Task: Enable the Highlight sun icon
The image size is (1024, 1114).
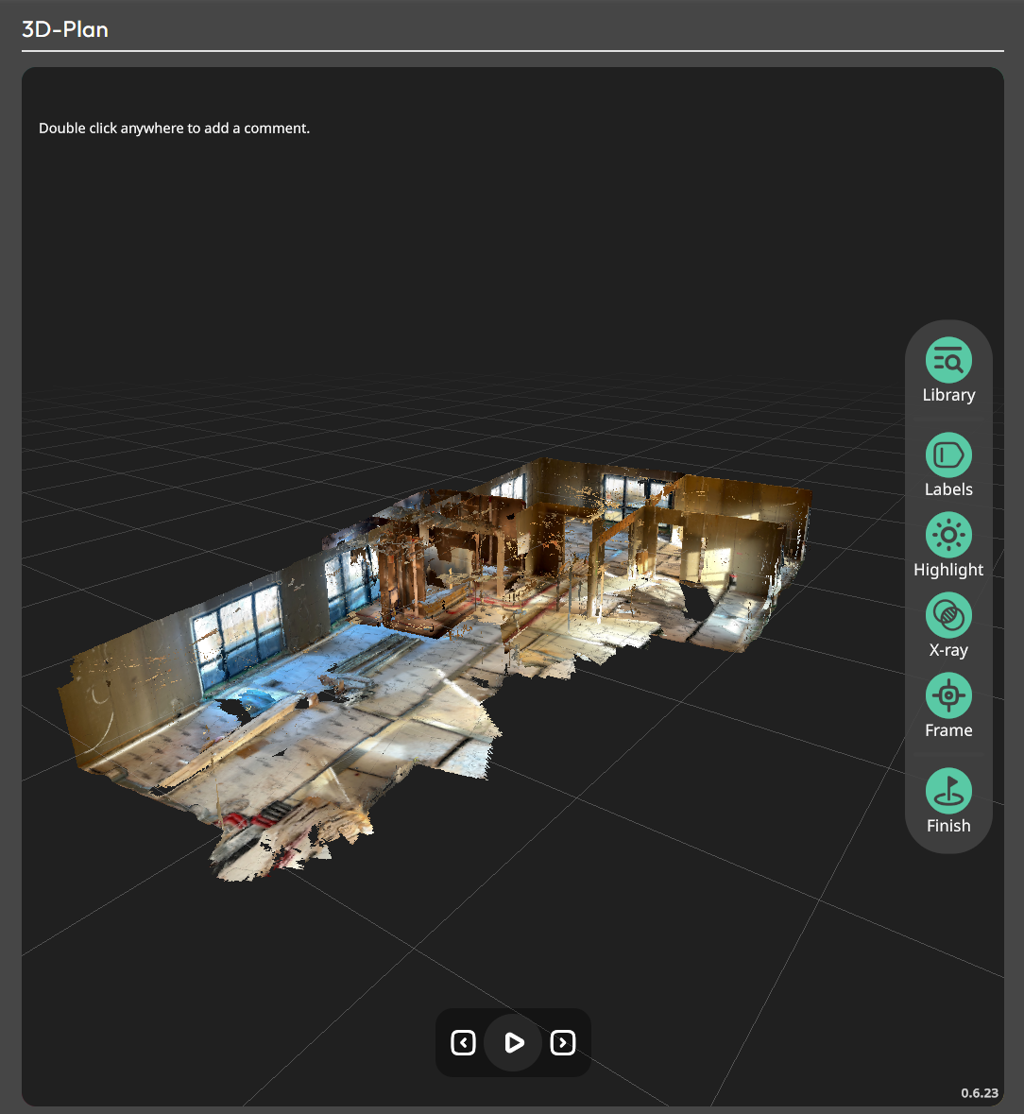Action: click(948, 536)
